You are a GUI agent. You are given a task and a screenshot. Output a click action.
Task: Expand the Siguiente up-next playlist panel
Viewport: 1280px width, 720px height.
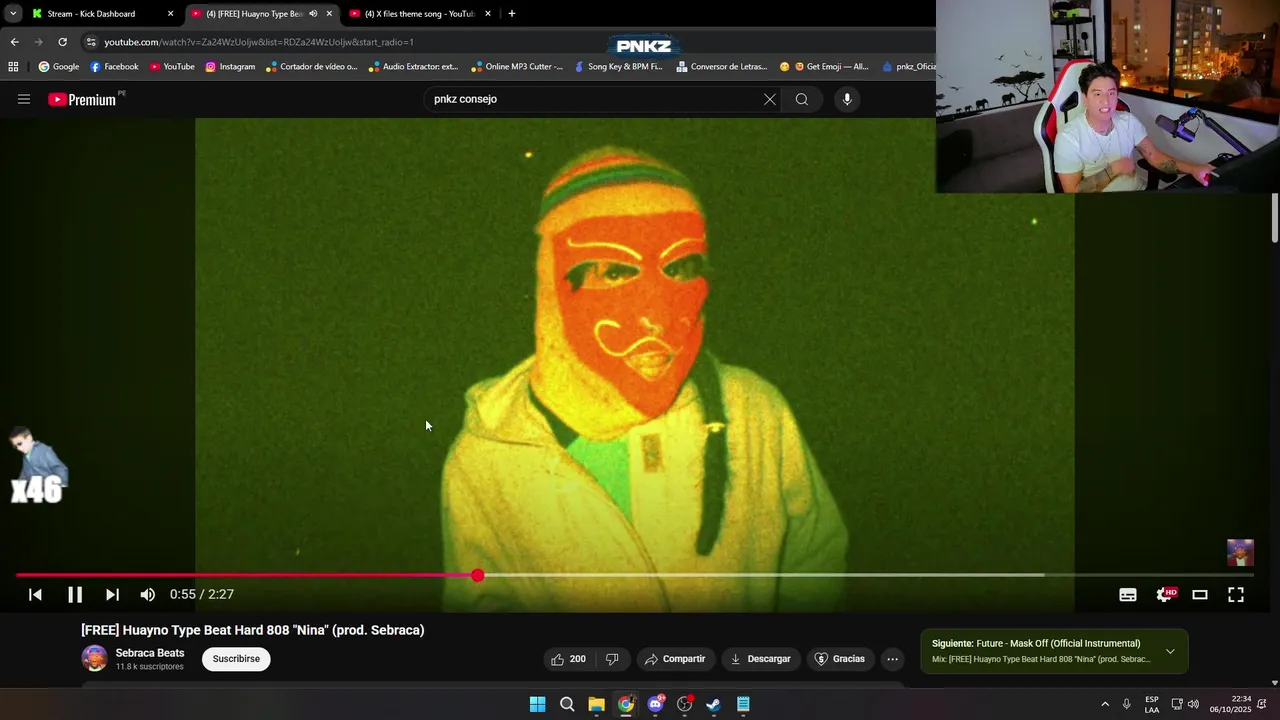pyautogui.click(x=1170, y=651)
